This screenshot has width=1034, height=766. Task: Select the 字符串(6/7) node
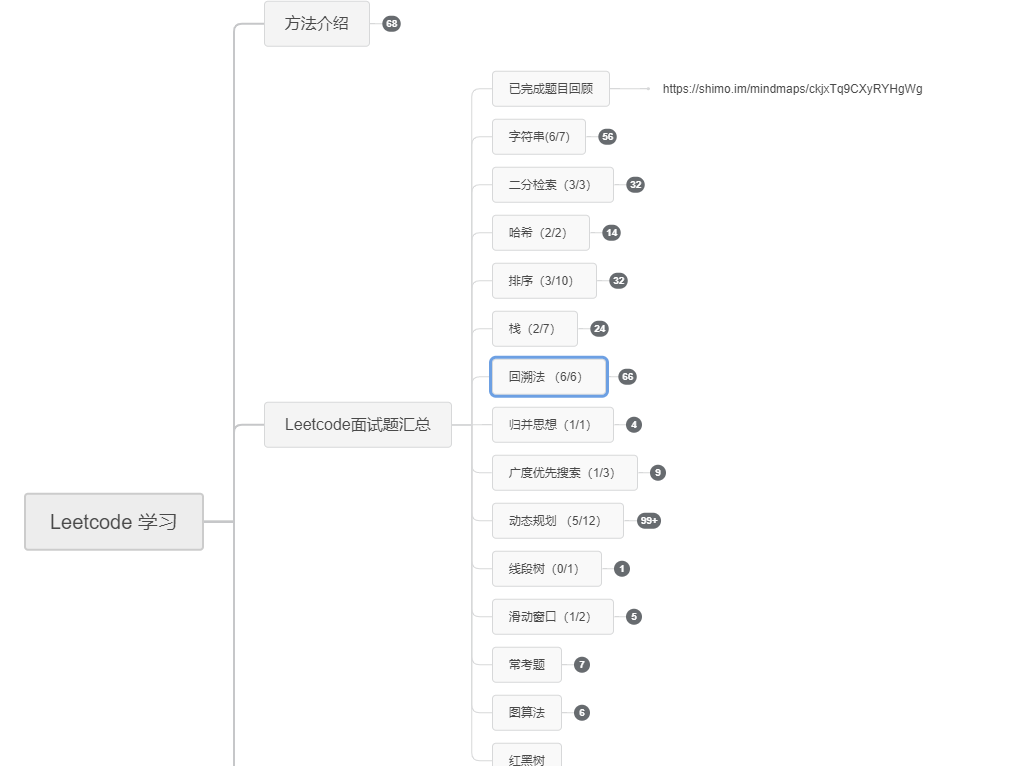(x=539, y=136)
